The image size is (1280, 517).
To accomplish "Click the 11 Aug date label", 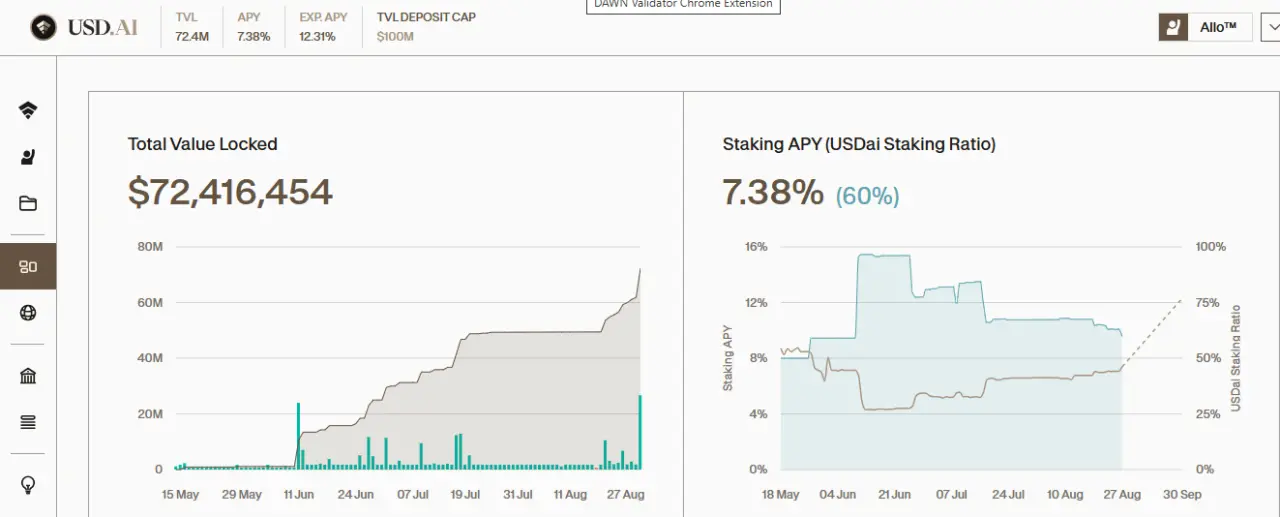I will (x=570, y=494).
